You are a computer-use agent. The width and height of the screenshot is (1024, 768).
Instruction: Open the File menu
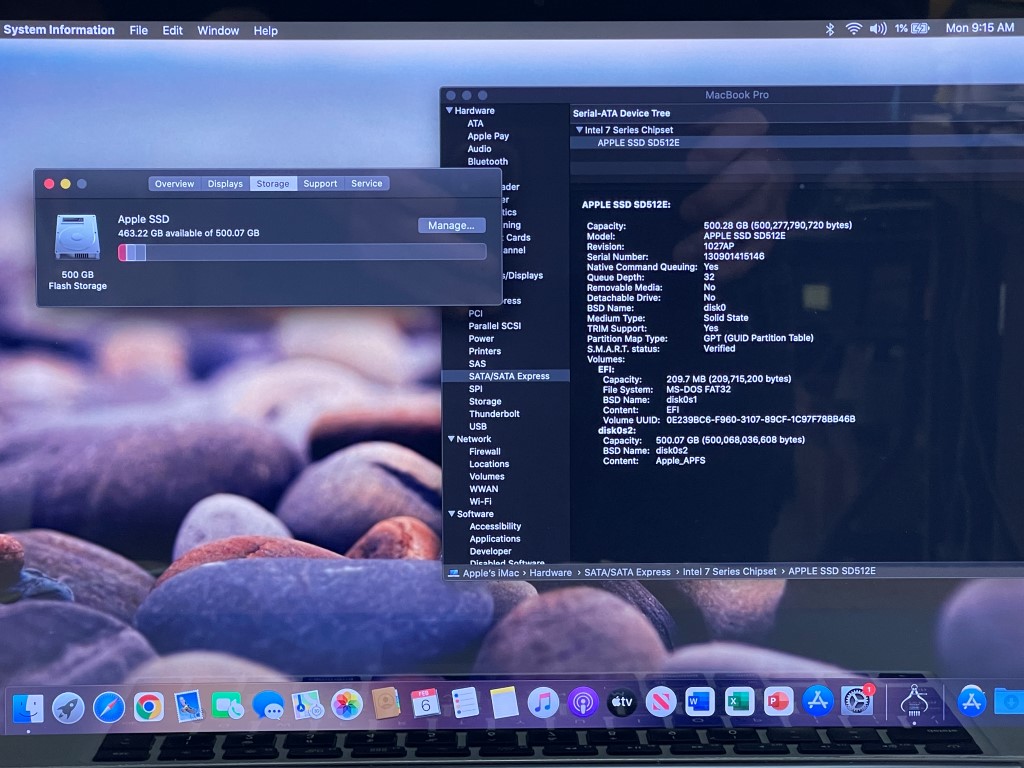click(138, 30)
